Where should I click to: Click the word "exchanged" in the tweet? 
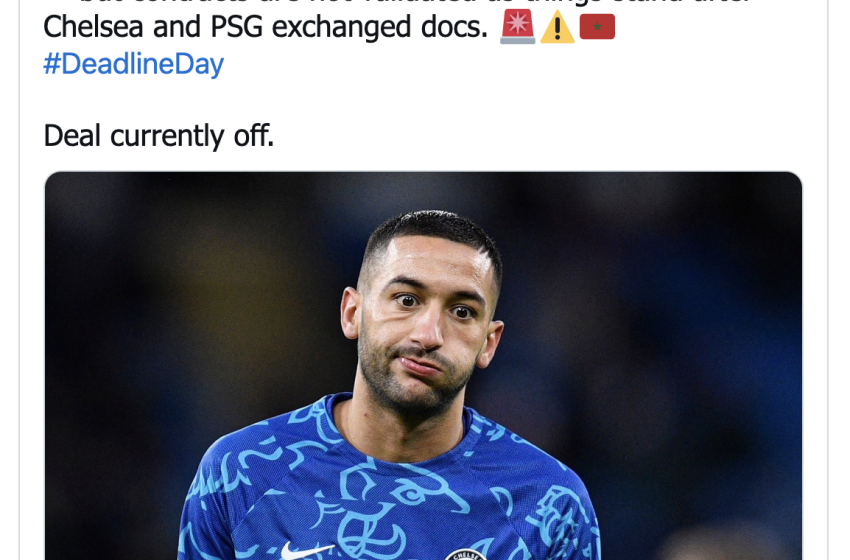pyautogui.click(x=341, y=27)
